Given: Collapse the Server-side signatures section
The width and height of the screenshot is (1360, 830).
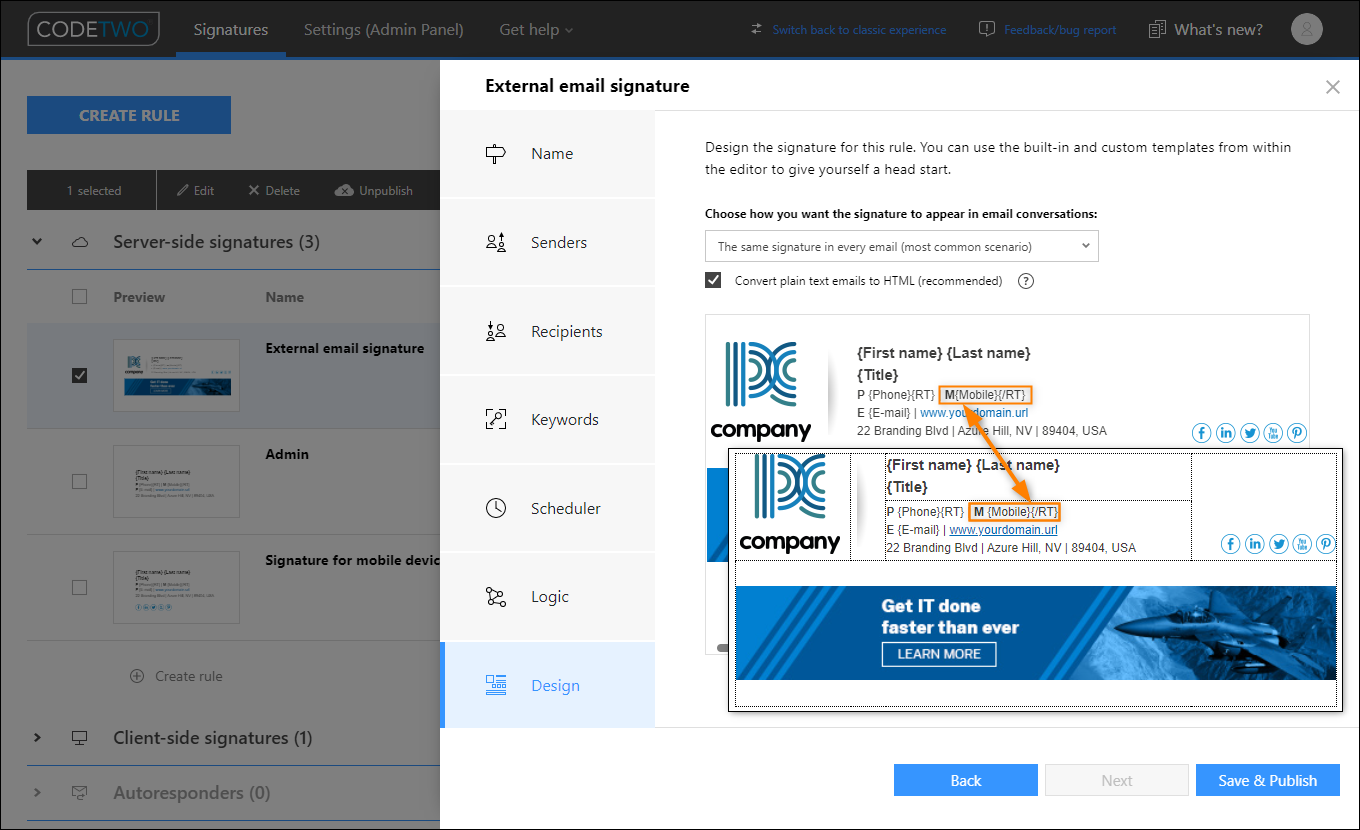Looking at the screenshot, I should (x=37, y=241).
